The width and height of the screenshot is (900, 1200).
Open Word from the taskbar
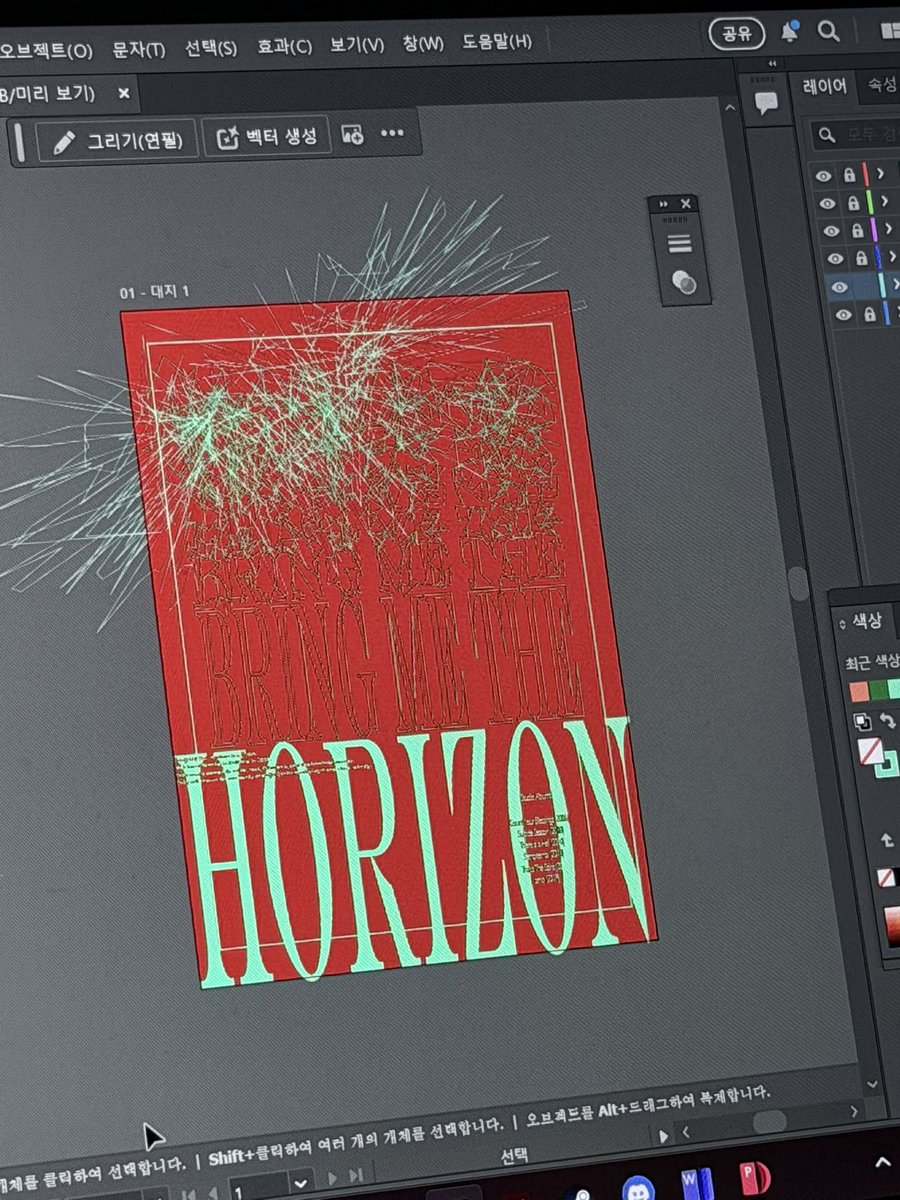(697, 1183)
